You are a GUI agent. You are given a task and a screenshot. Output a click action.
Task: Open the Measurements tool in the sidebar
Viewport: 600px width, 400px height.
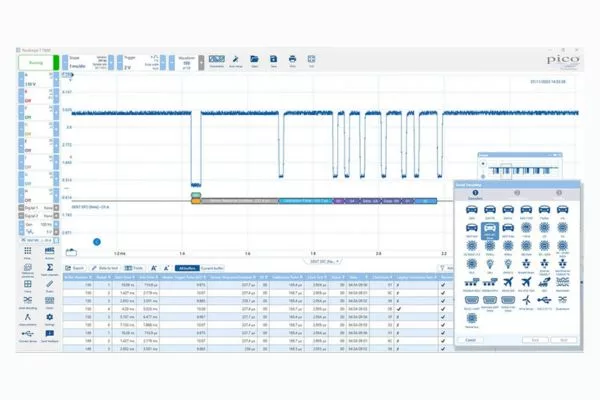28,319
